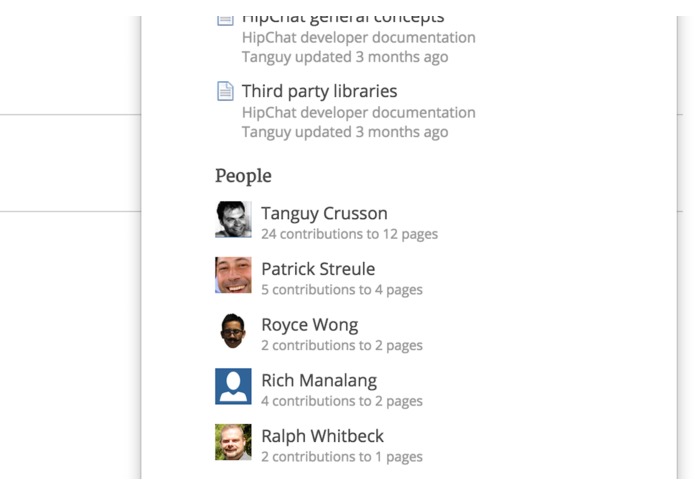Open Royce Wong's profile link

[x=309, y=325]
